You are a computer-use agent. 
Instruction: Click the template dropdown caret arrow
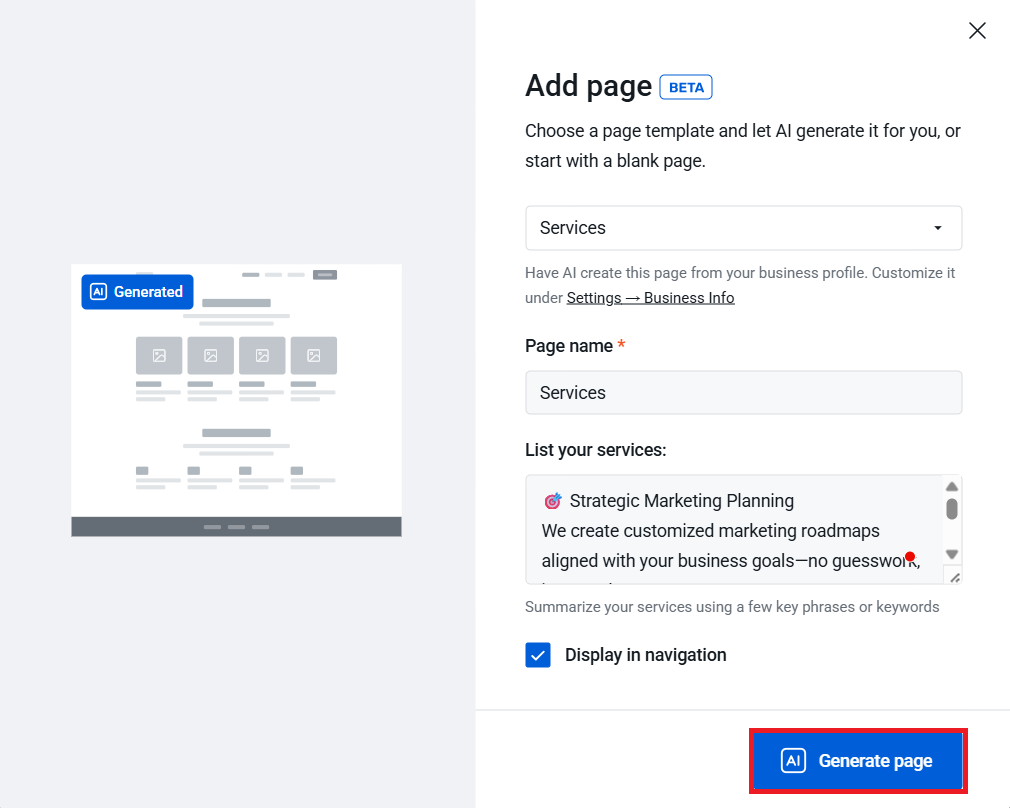pos(937,228)
